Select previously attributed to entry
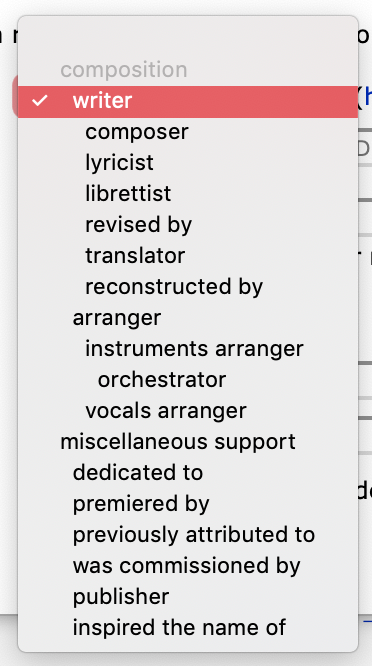The height and width of the screenshot is (666, 372). click(x=188, y=535)
